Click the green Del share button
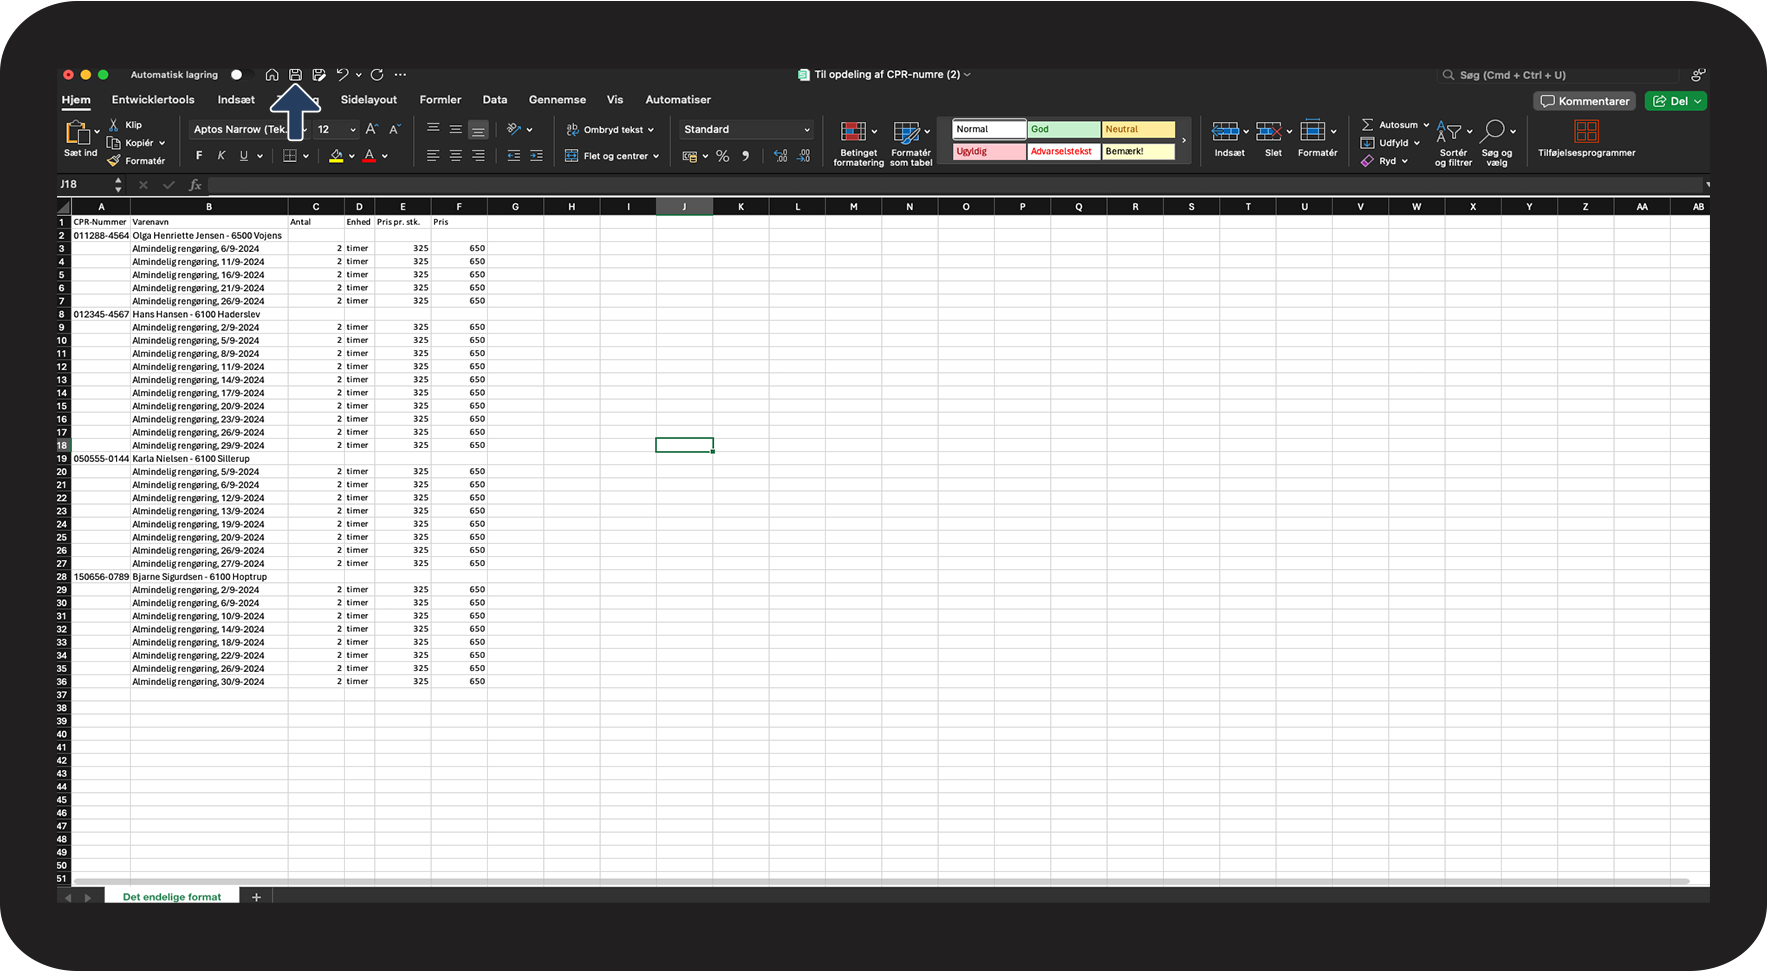Screen dimensions: 1767x971 coord(1676,101)
